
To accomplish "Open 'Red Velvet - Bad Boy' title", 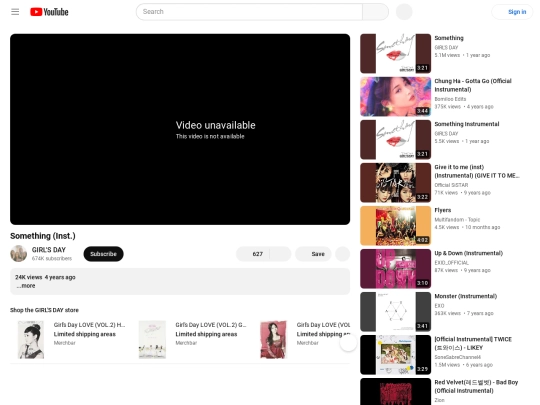I will coord(476,386).
